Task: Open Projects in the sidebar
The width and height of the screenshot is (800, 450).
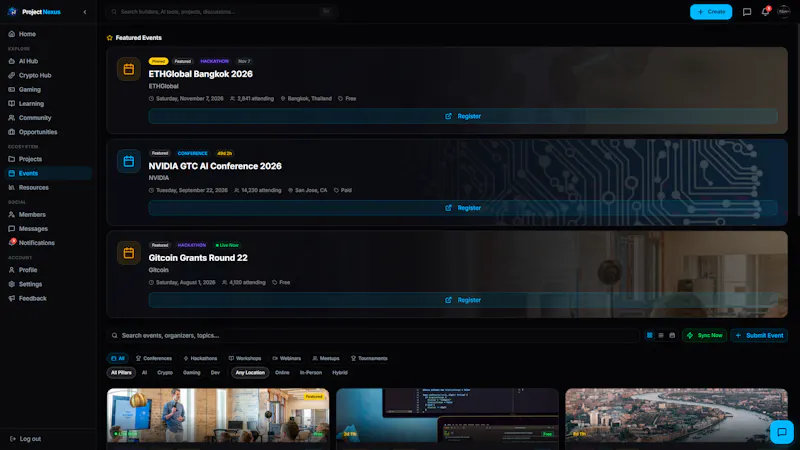Action: click(x=48, y=159)
